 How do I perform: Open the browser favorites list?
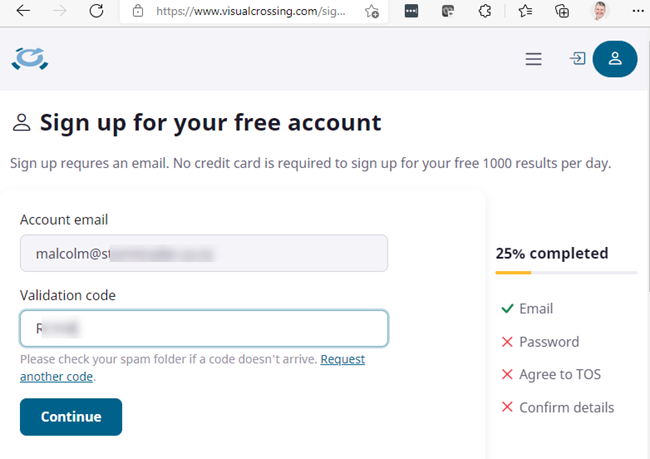525,11
